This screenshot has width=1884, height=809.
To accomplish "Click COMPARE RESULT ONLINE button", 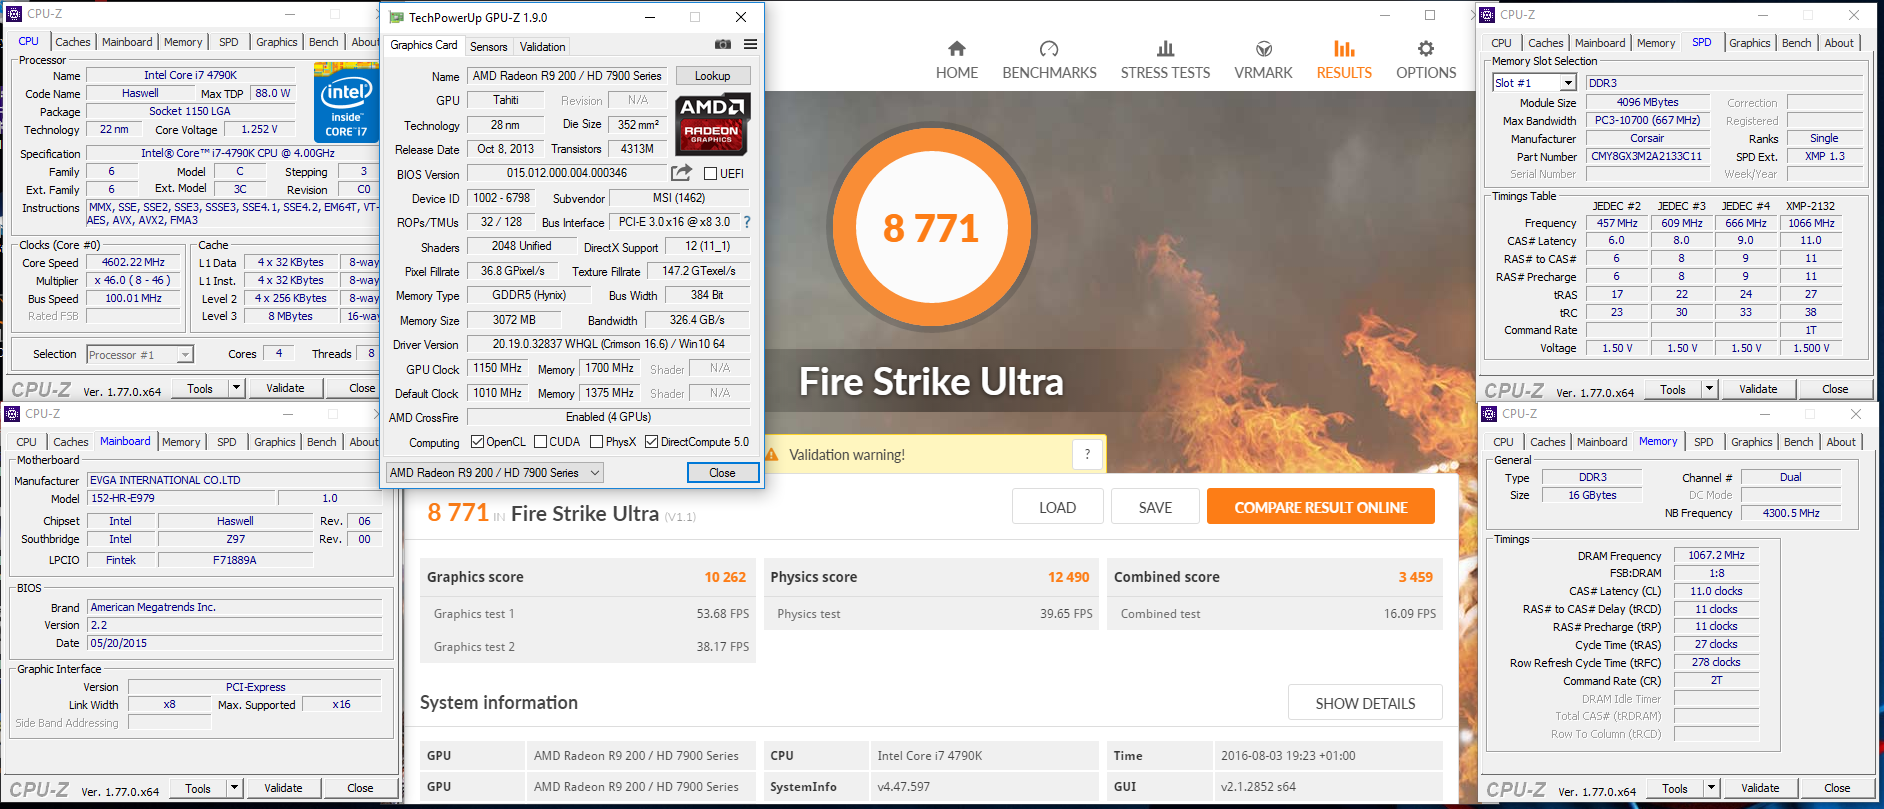I will [x=1321, y=507].
